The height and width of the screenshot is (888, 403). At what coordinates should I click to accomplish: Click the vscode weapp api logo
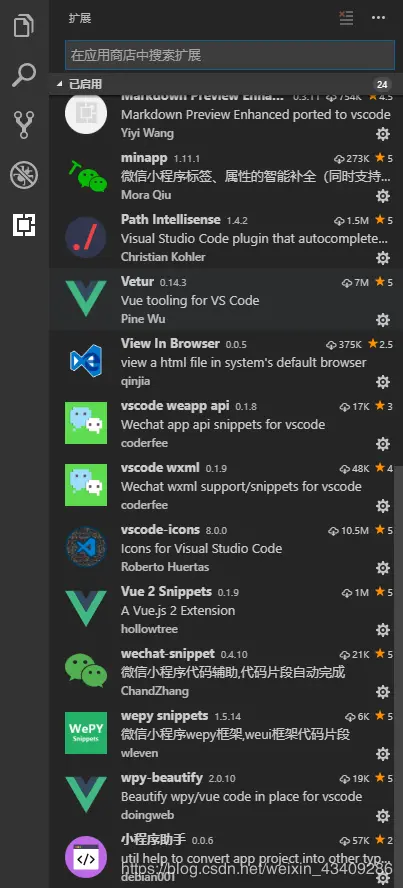pyautogui.click(x=86, y=423)
